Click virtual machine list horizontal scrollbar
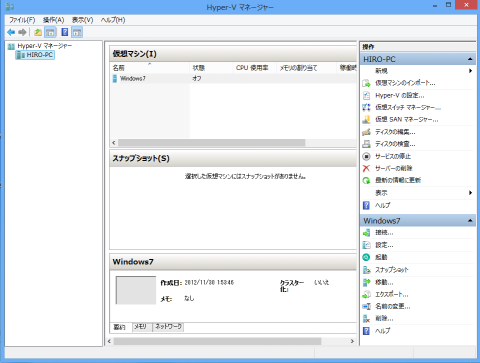The image size is (480, 363). coord(211,143)
